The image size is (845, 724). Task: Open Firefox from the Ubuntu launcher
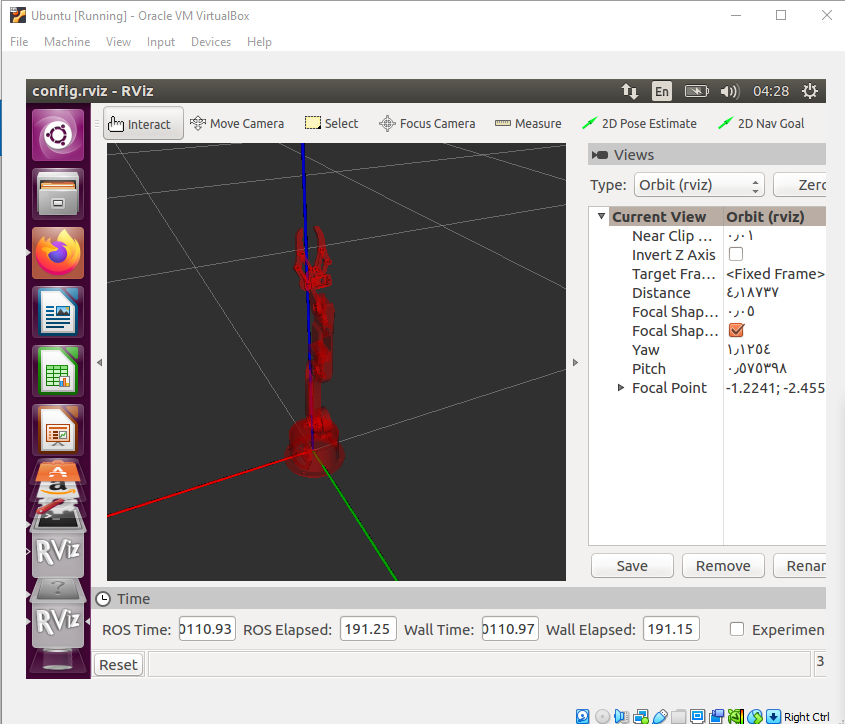(x=58, y=253)
